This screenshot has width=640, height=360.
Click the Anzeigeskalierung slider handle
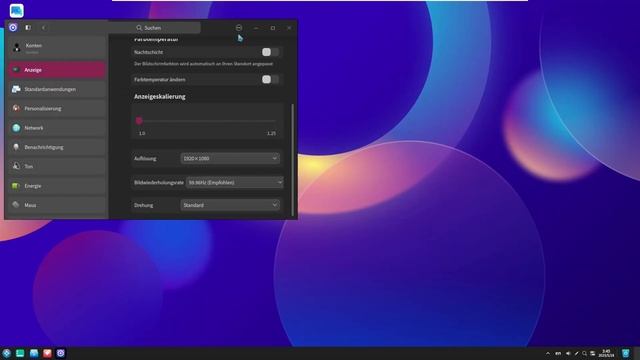pyautogui.click(x=139, y=121)
